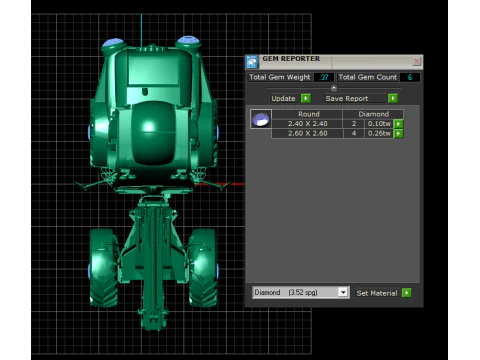Viewport: 480px width, 360px height.
Task: Collapse panel using the small up arrow handle
Action: tap(334, 88)
